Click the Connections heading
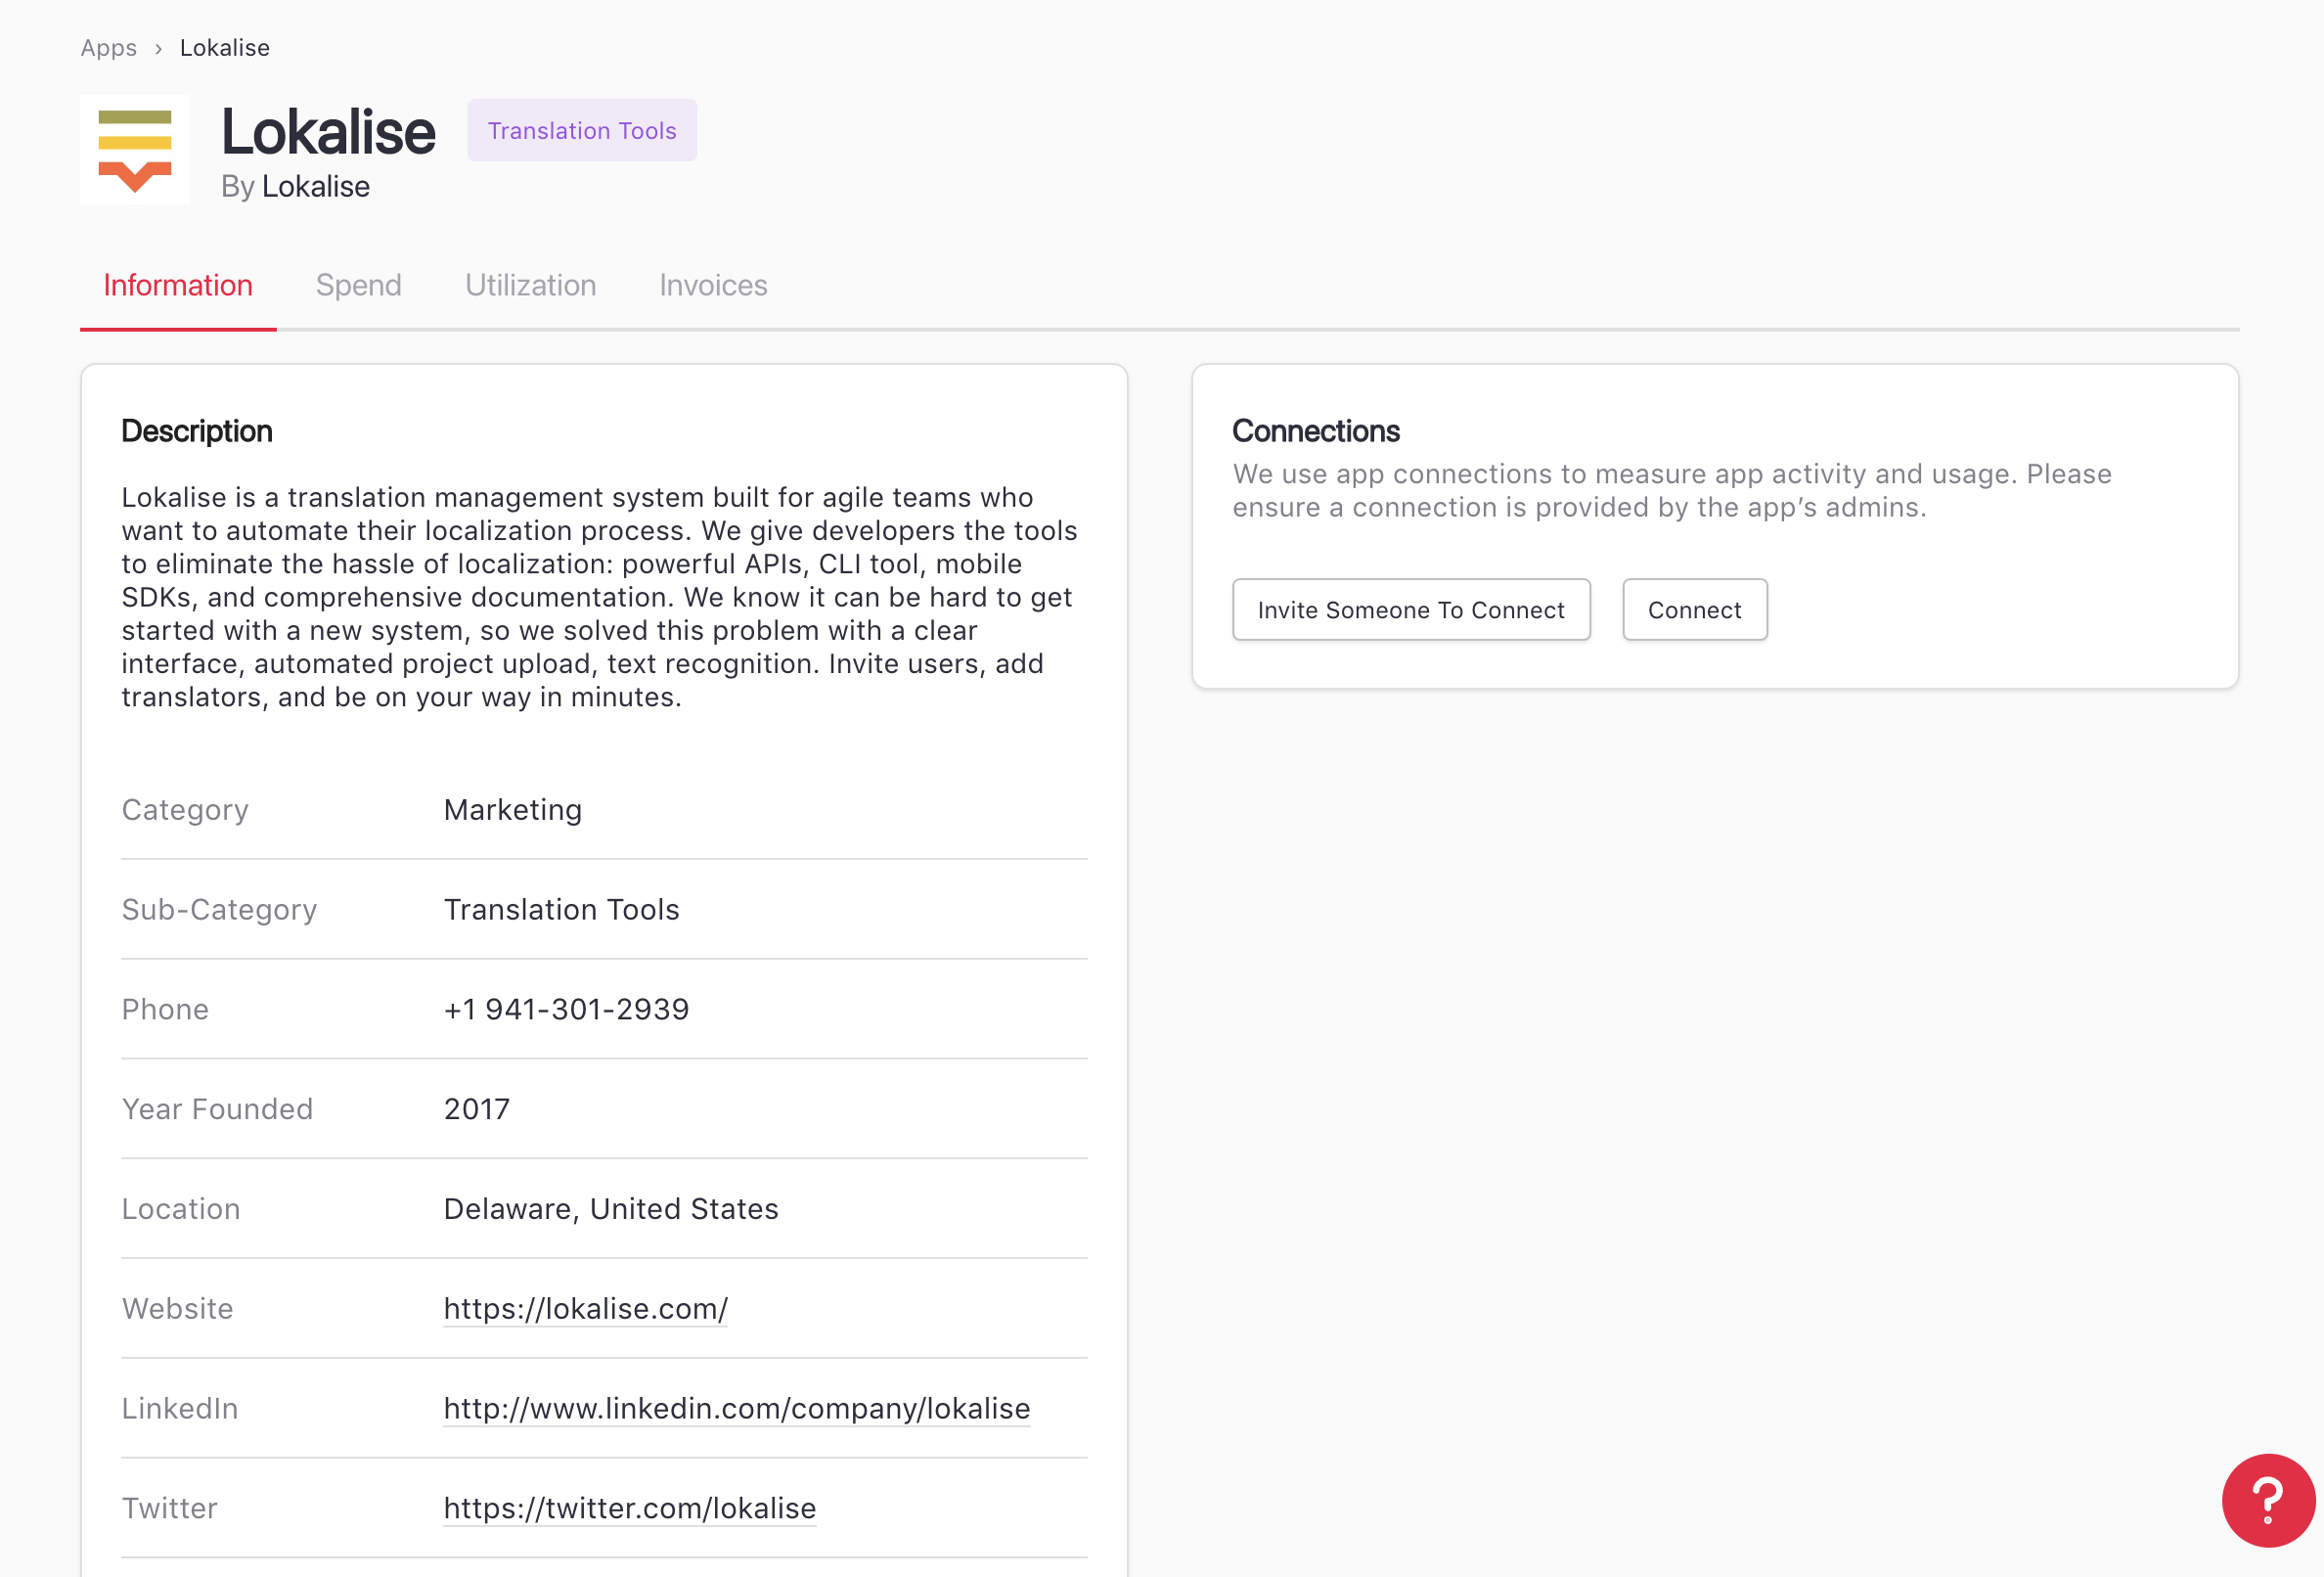The image size is (2324, 1577). pos(1315,431)
